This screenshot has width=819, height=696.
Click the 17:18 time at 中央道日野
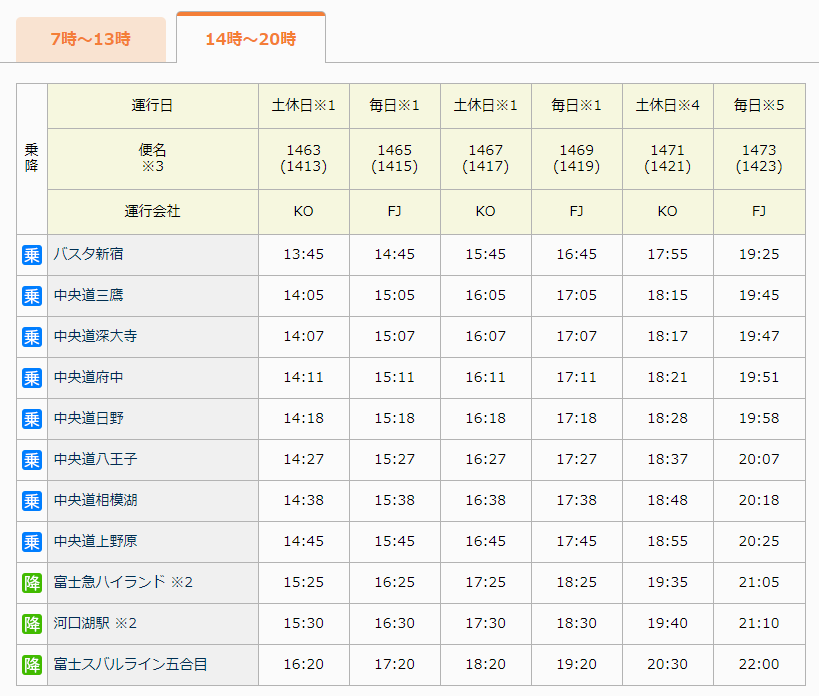tap(577, 419)
